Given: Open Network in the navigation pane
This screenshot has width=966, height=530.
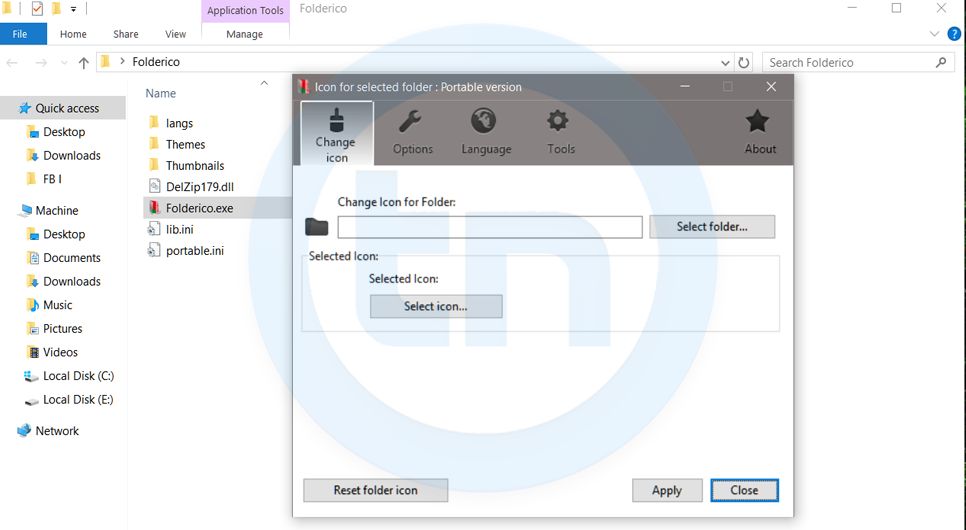Looking at the screenshot, I should pyautogui.click(x=57, y=431).
